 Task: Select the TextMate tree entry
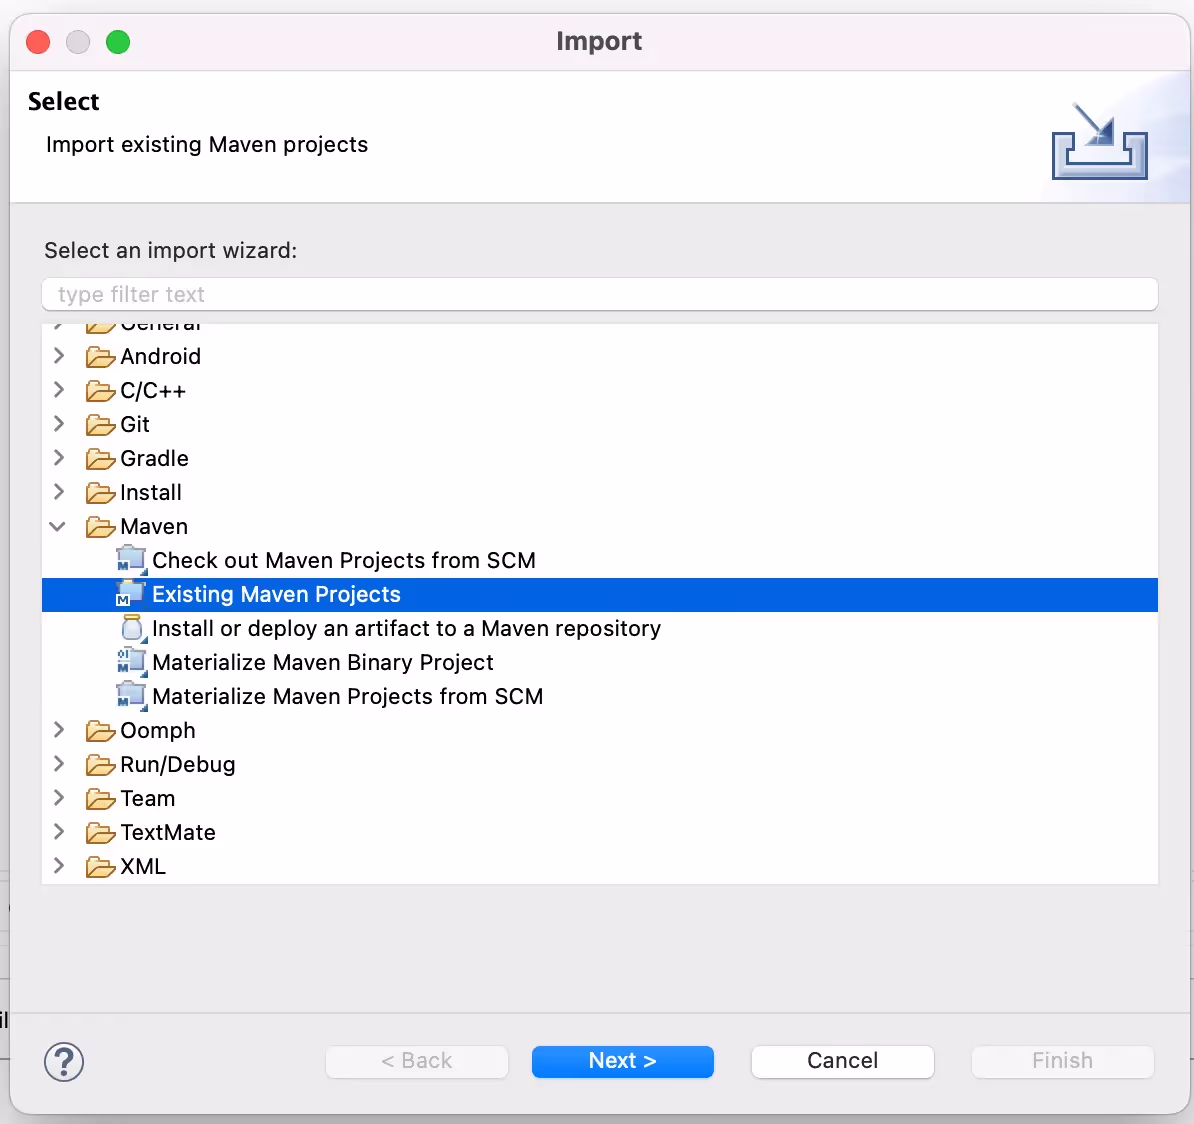[168, 832]
